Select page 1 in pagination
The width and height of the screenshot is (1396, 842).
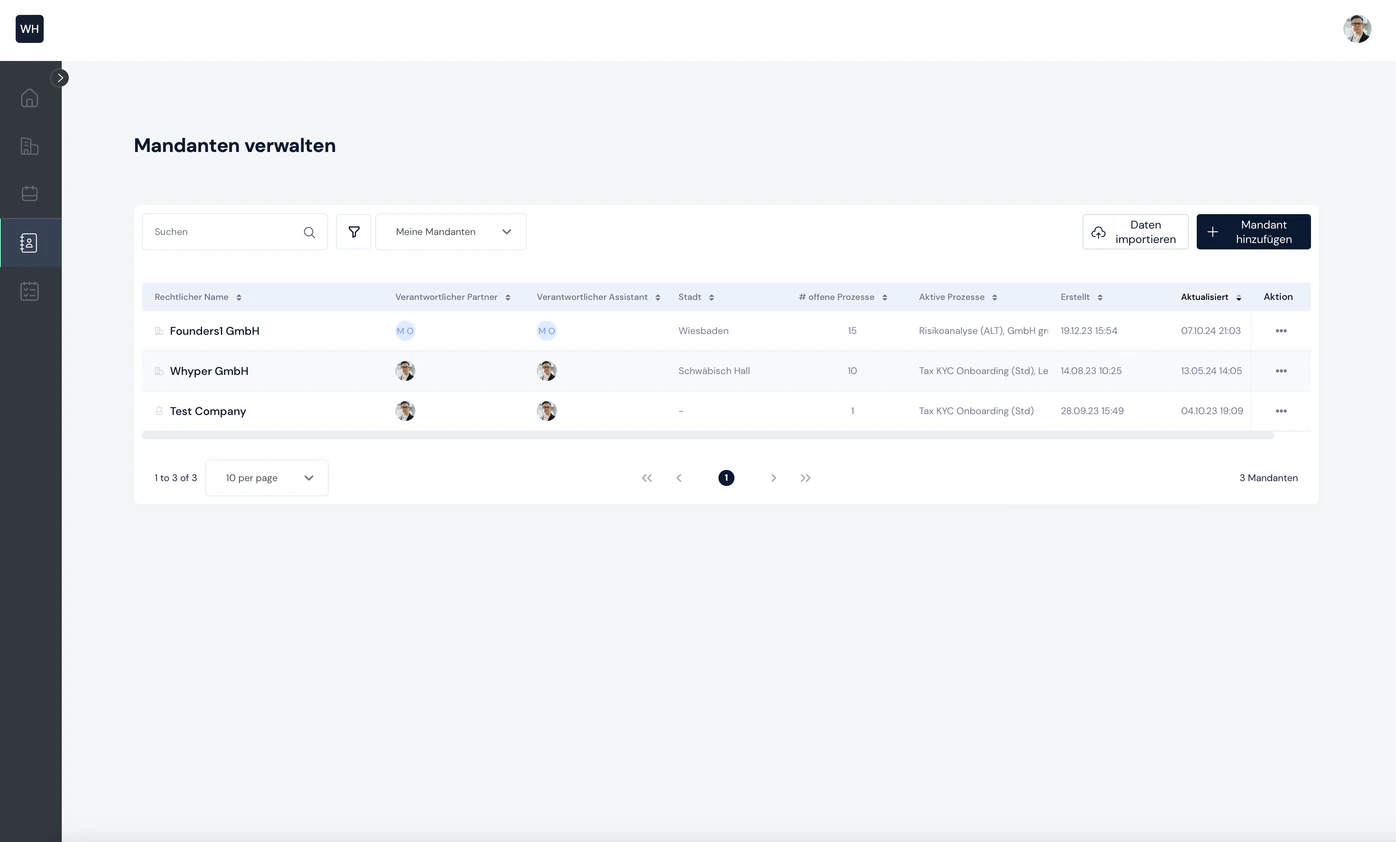pos(726,478)
